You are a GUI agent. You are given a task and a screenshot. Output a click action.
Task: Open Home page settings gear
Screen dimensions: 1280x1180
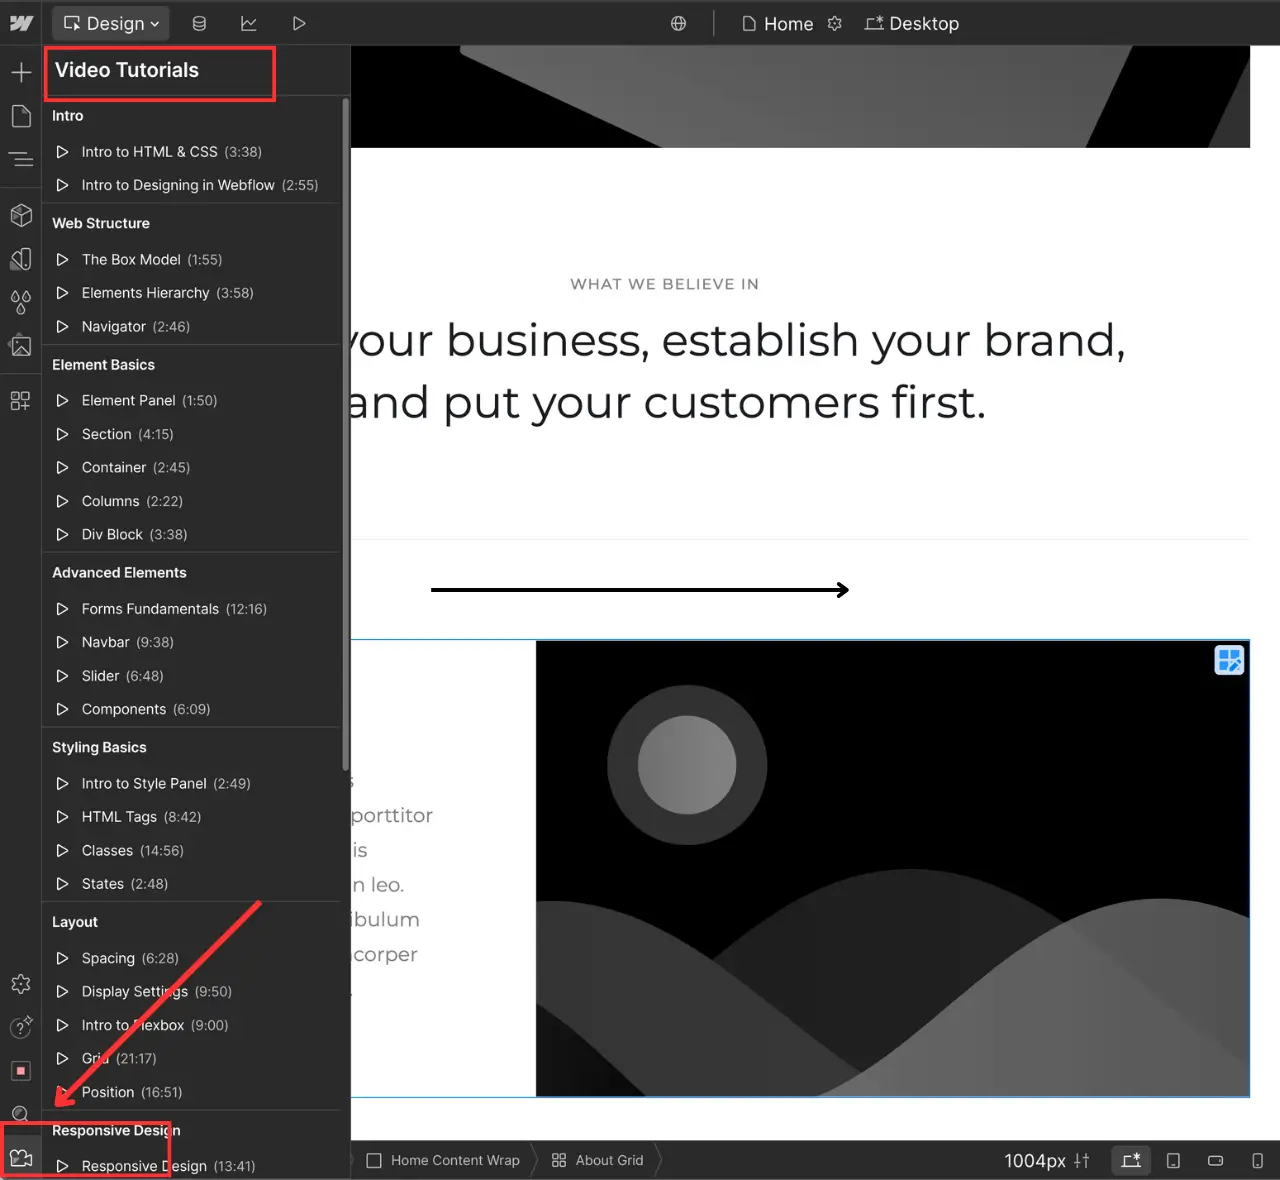pos(835,23)
